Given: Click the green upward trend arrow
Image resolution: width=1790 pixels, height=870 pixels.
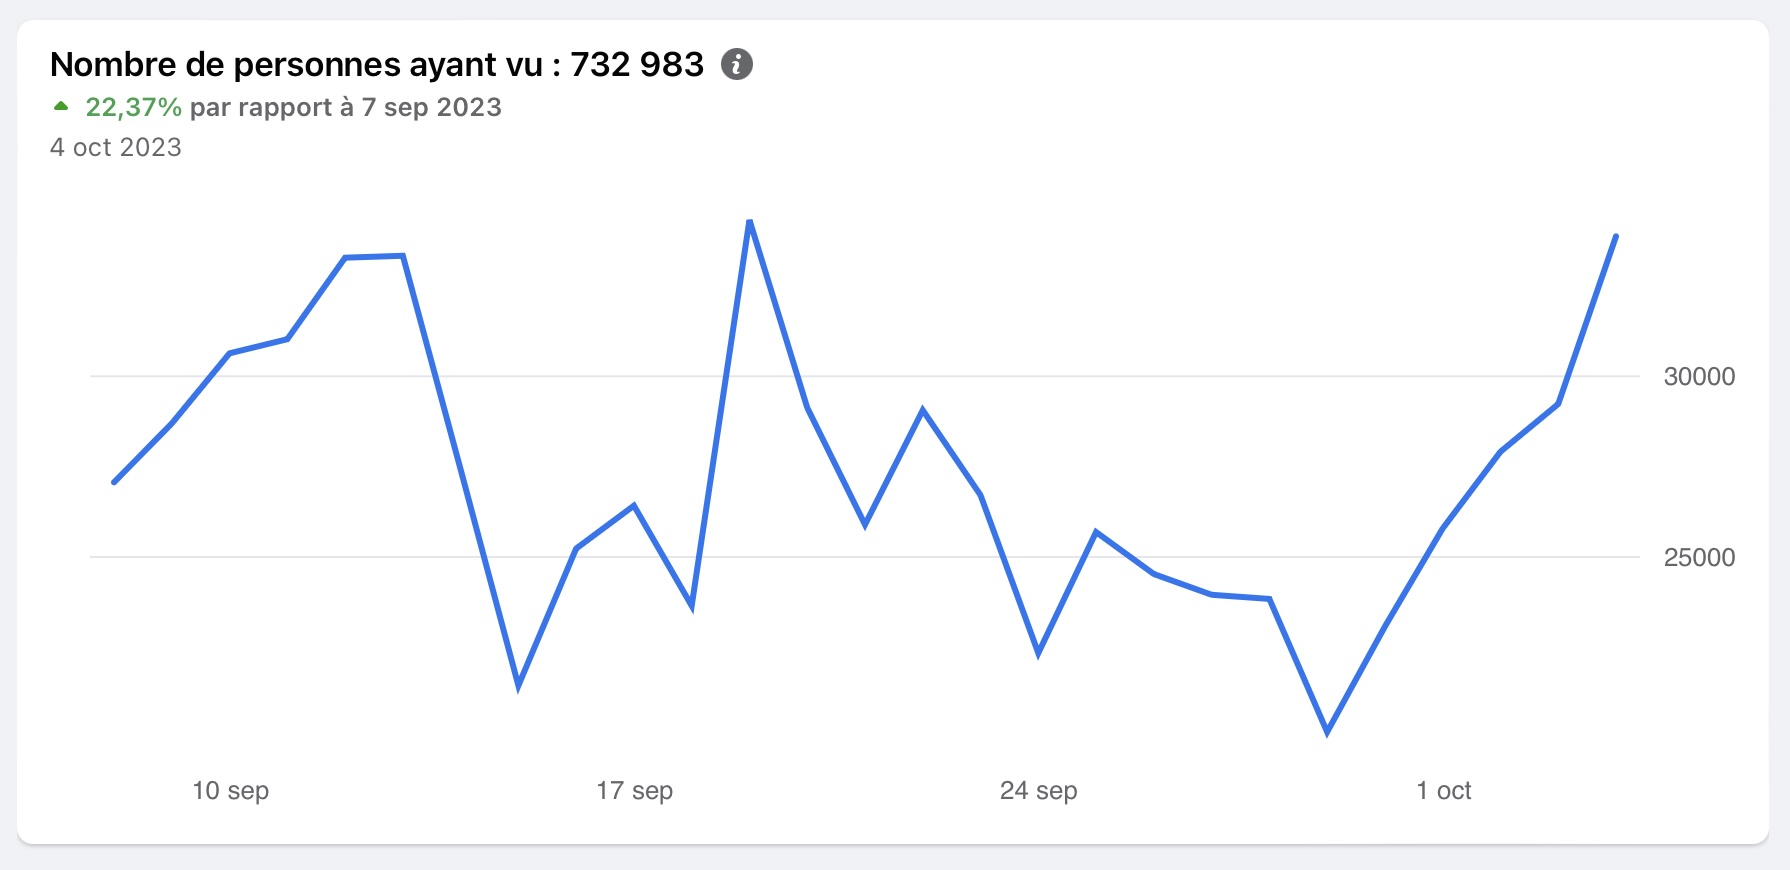Looking at the screenshot, I should tap(61, 106).
